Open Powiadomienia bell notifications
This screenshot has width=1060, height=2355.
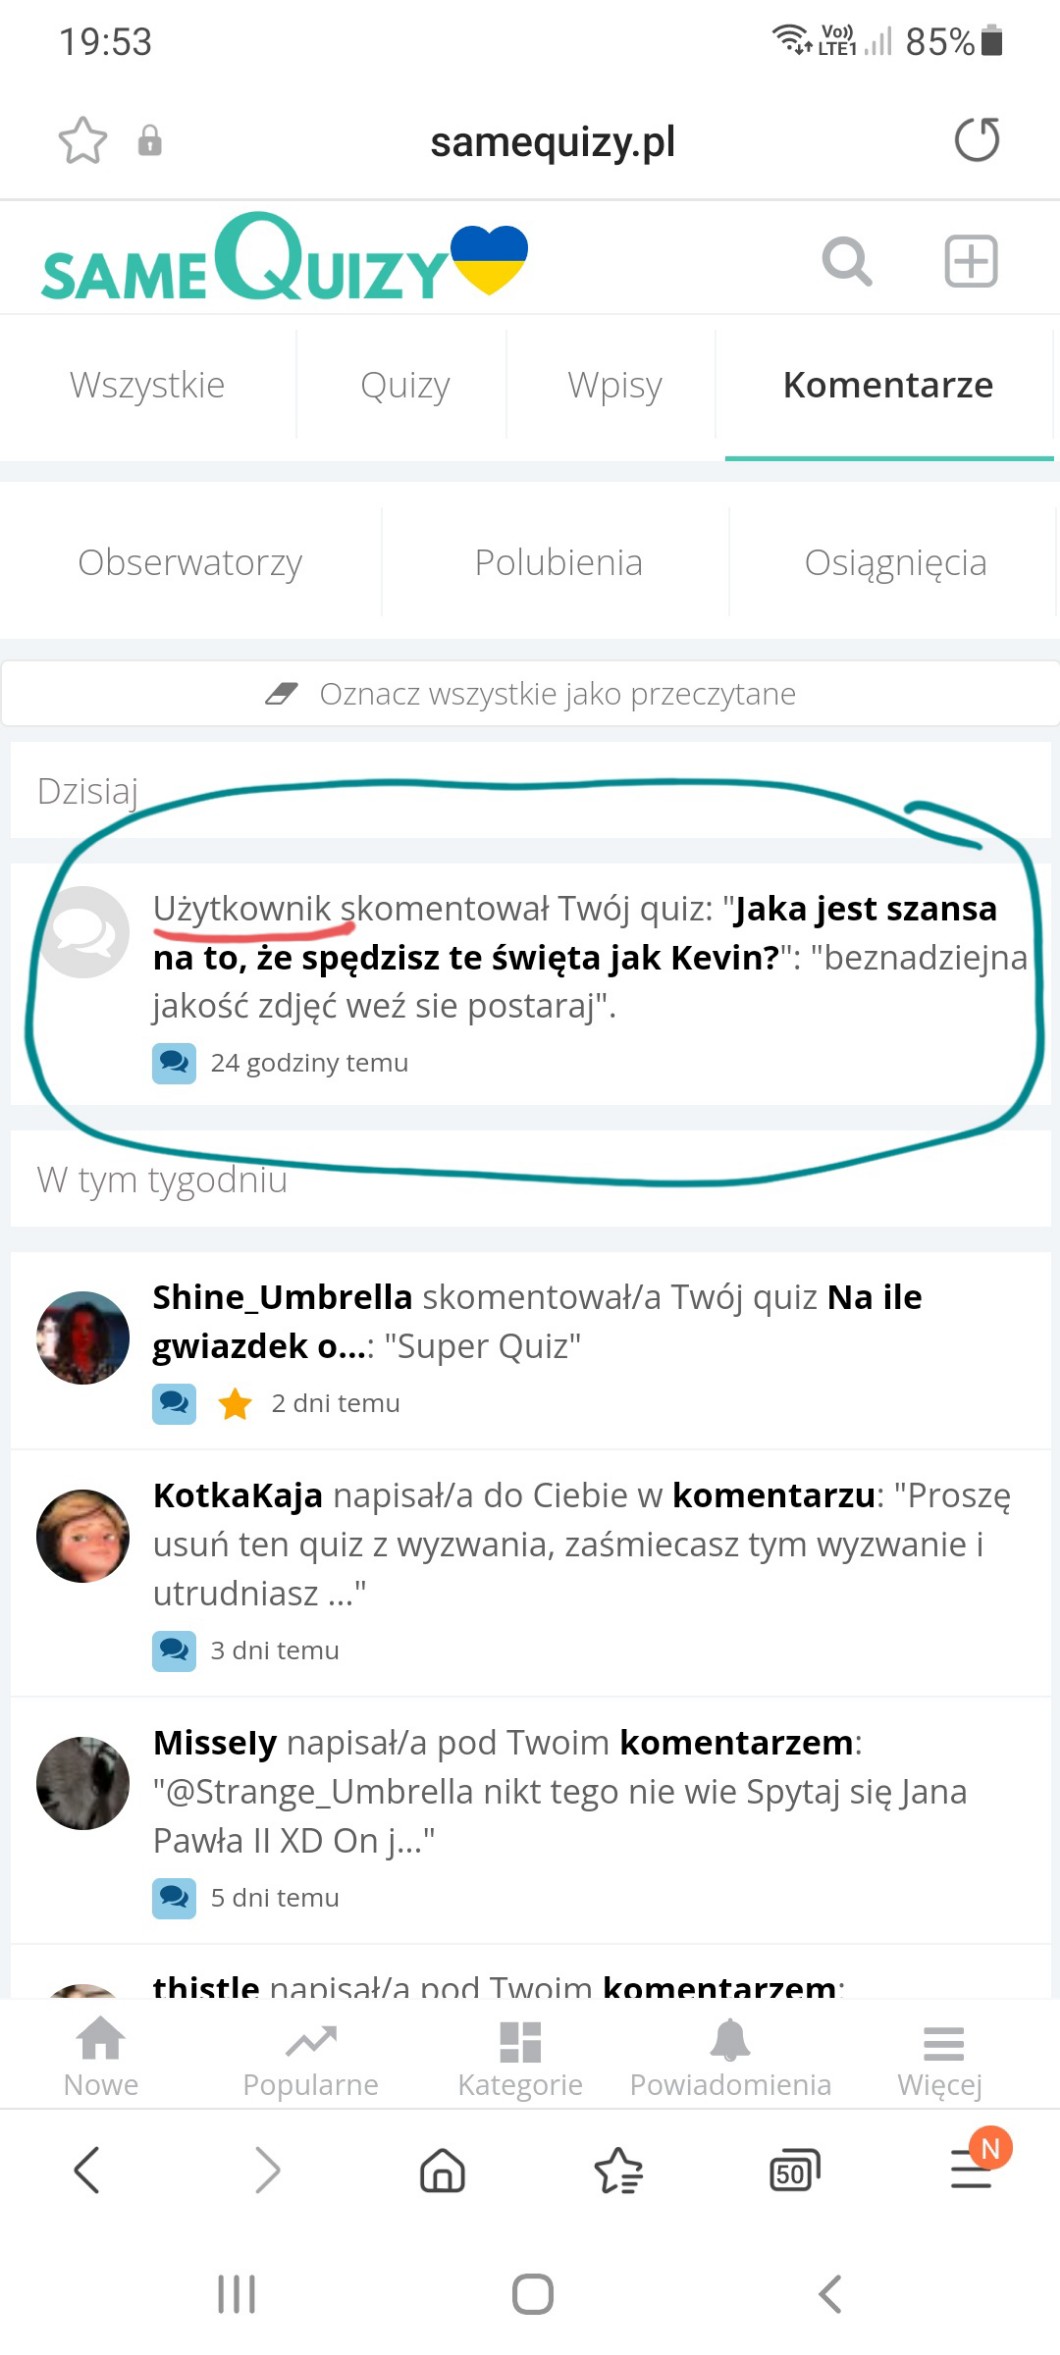pyautogui.click(x=730, y=2056)
